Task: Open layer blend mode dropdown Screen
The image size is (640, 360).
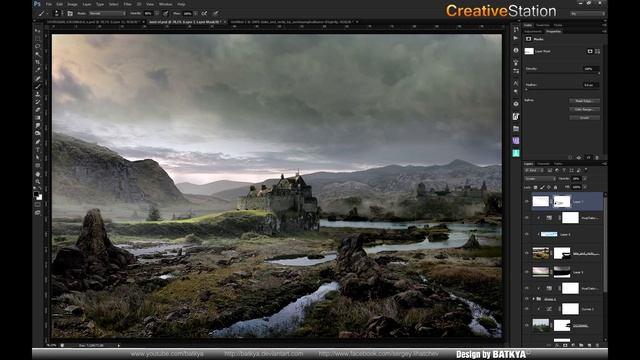Action: [x=540, y=179]
